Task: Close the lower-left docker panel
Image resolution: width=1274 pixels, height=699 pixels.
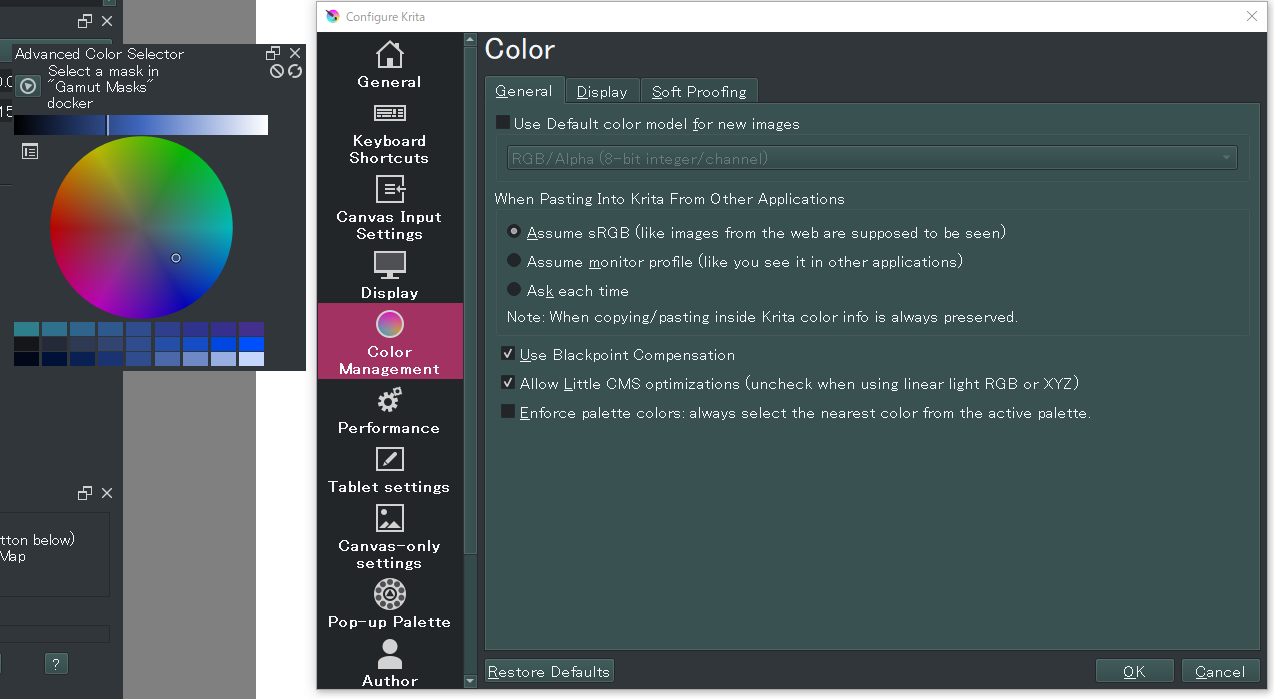Action: tap(107, 493)
